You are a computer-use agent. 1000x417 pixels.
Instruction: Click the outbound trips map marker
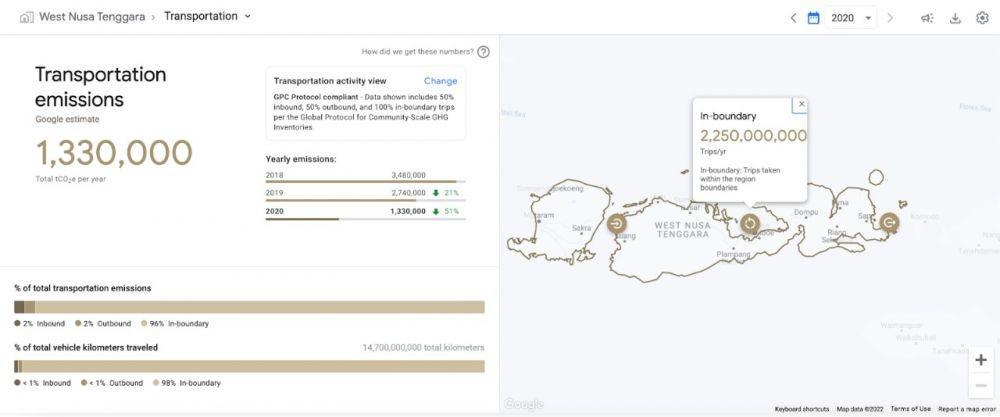tap(889, 223)
